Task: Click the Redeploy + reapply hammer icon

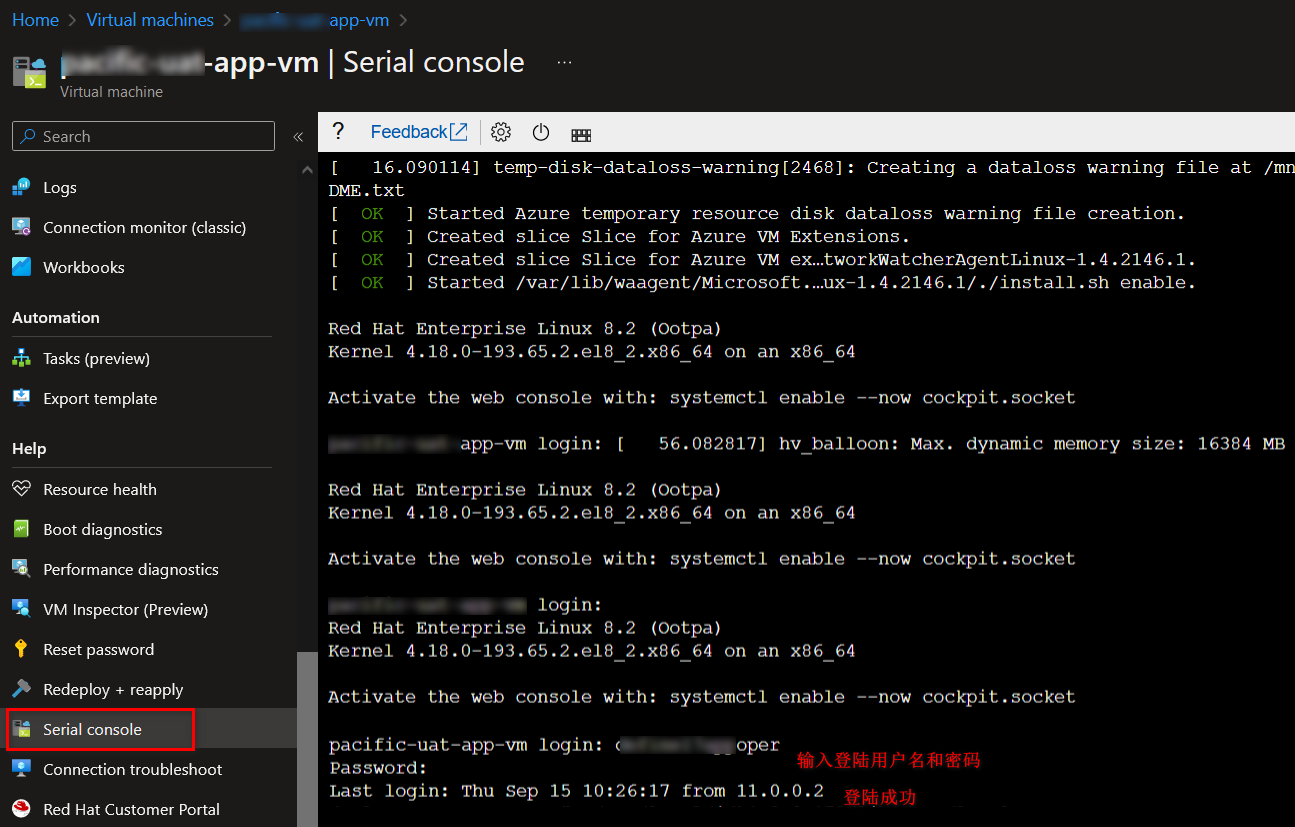Action: 21,689
